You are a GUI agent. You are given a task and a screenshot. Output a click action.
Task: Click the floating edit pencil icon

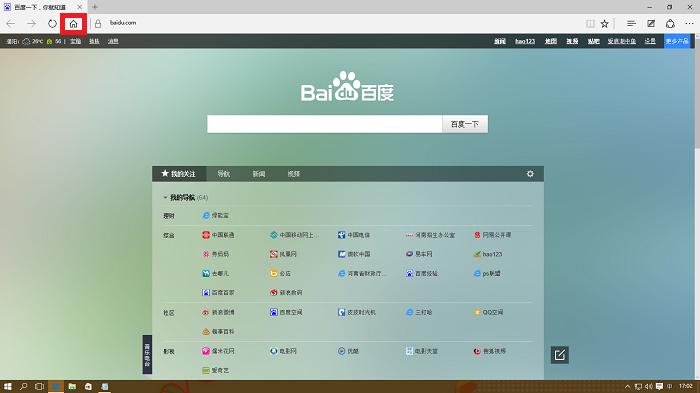[559, 355]
